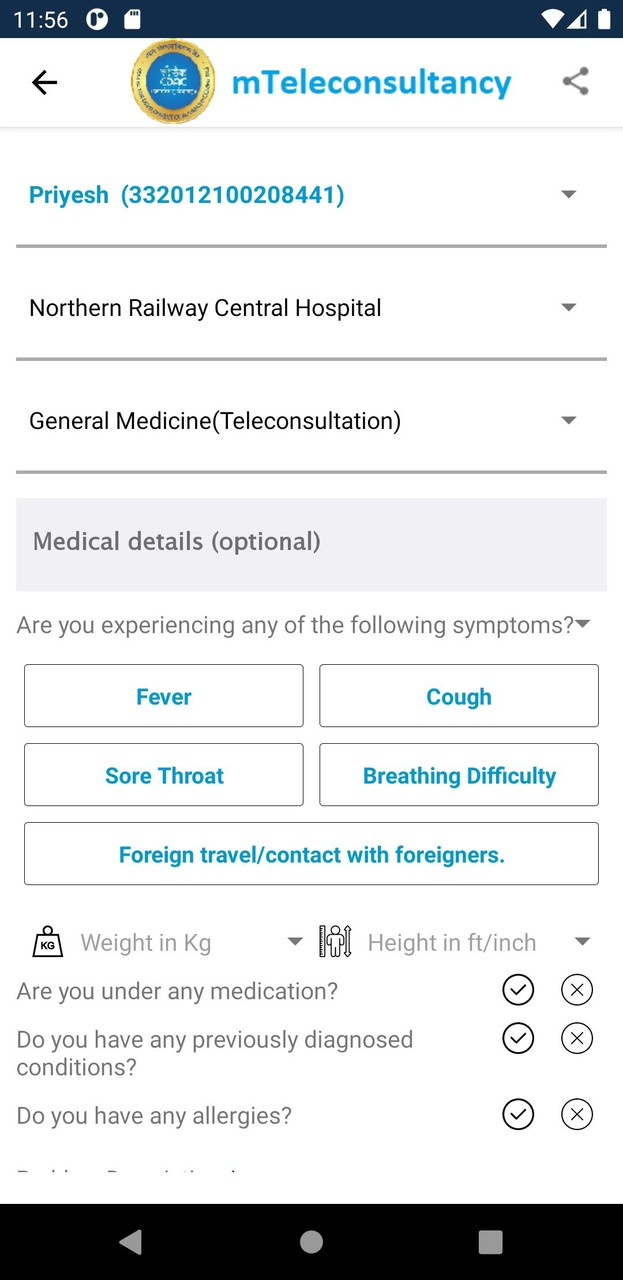Tap the back arrow icon
Screen dimensions: 623x1280
coord(44,82)
